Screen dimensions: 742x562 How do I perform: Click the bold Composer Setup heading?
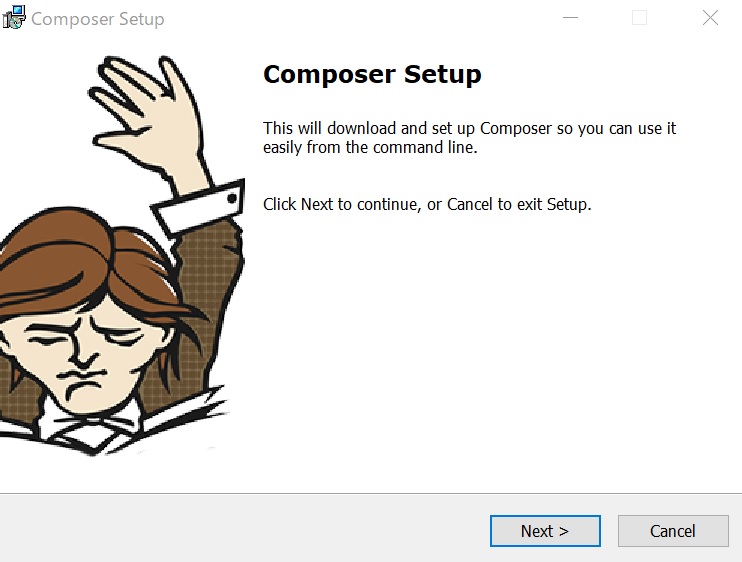coord(372,74)
